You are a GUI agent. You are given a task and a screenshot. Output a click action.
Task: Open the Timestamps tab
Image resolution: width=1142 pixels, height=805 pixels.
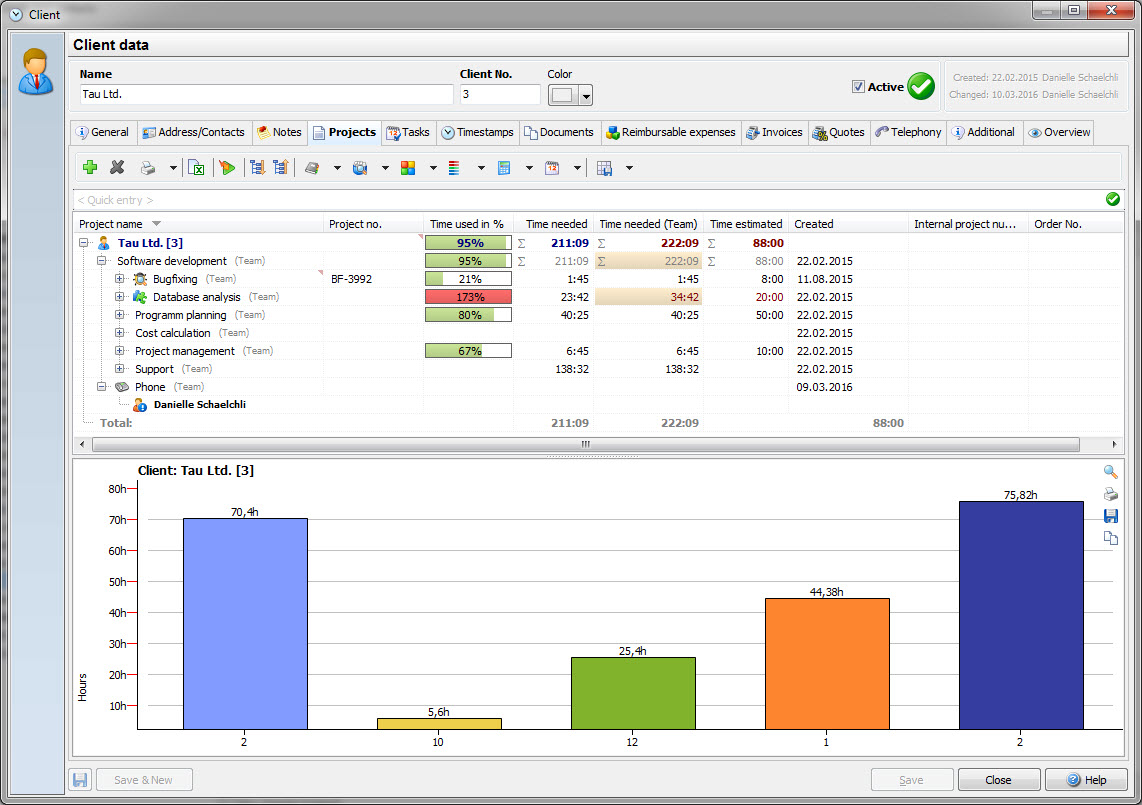point(477,132)
